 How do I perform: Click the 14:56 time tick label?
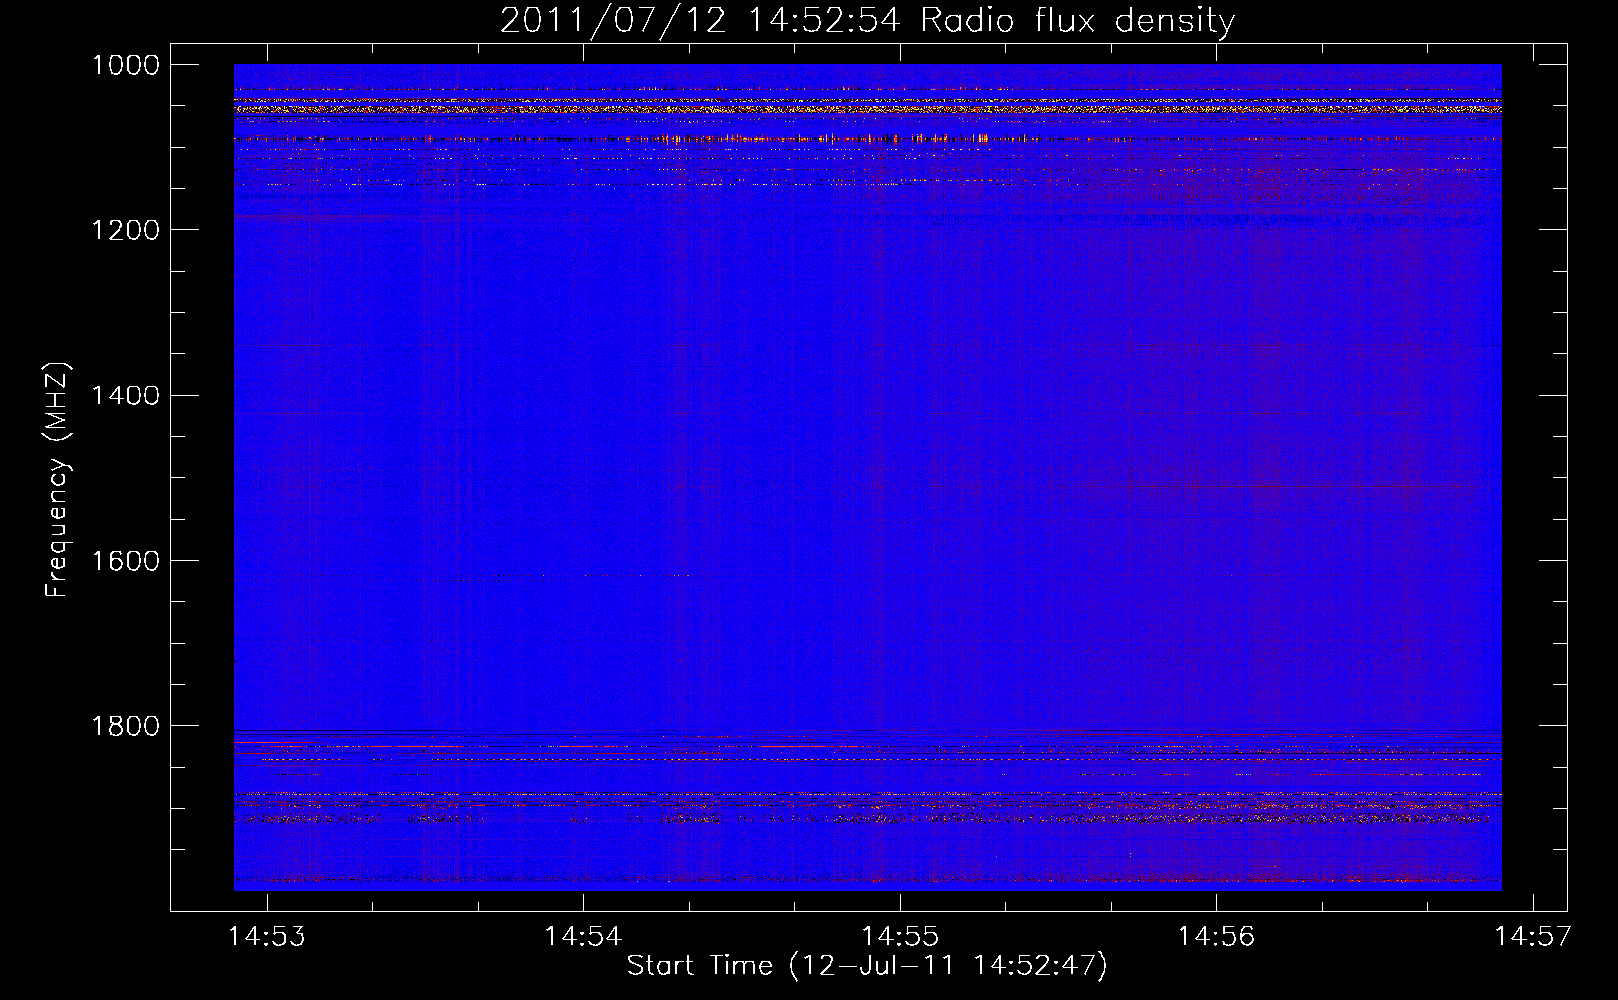tap(1216, 936)
